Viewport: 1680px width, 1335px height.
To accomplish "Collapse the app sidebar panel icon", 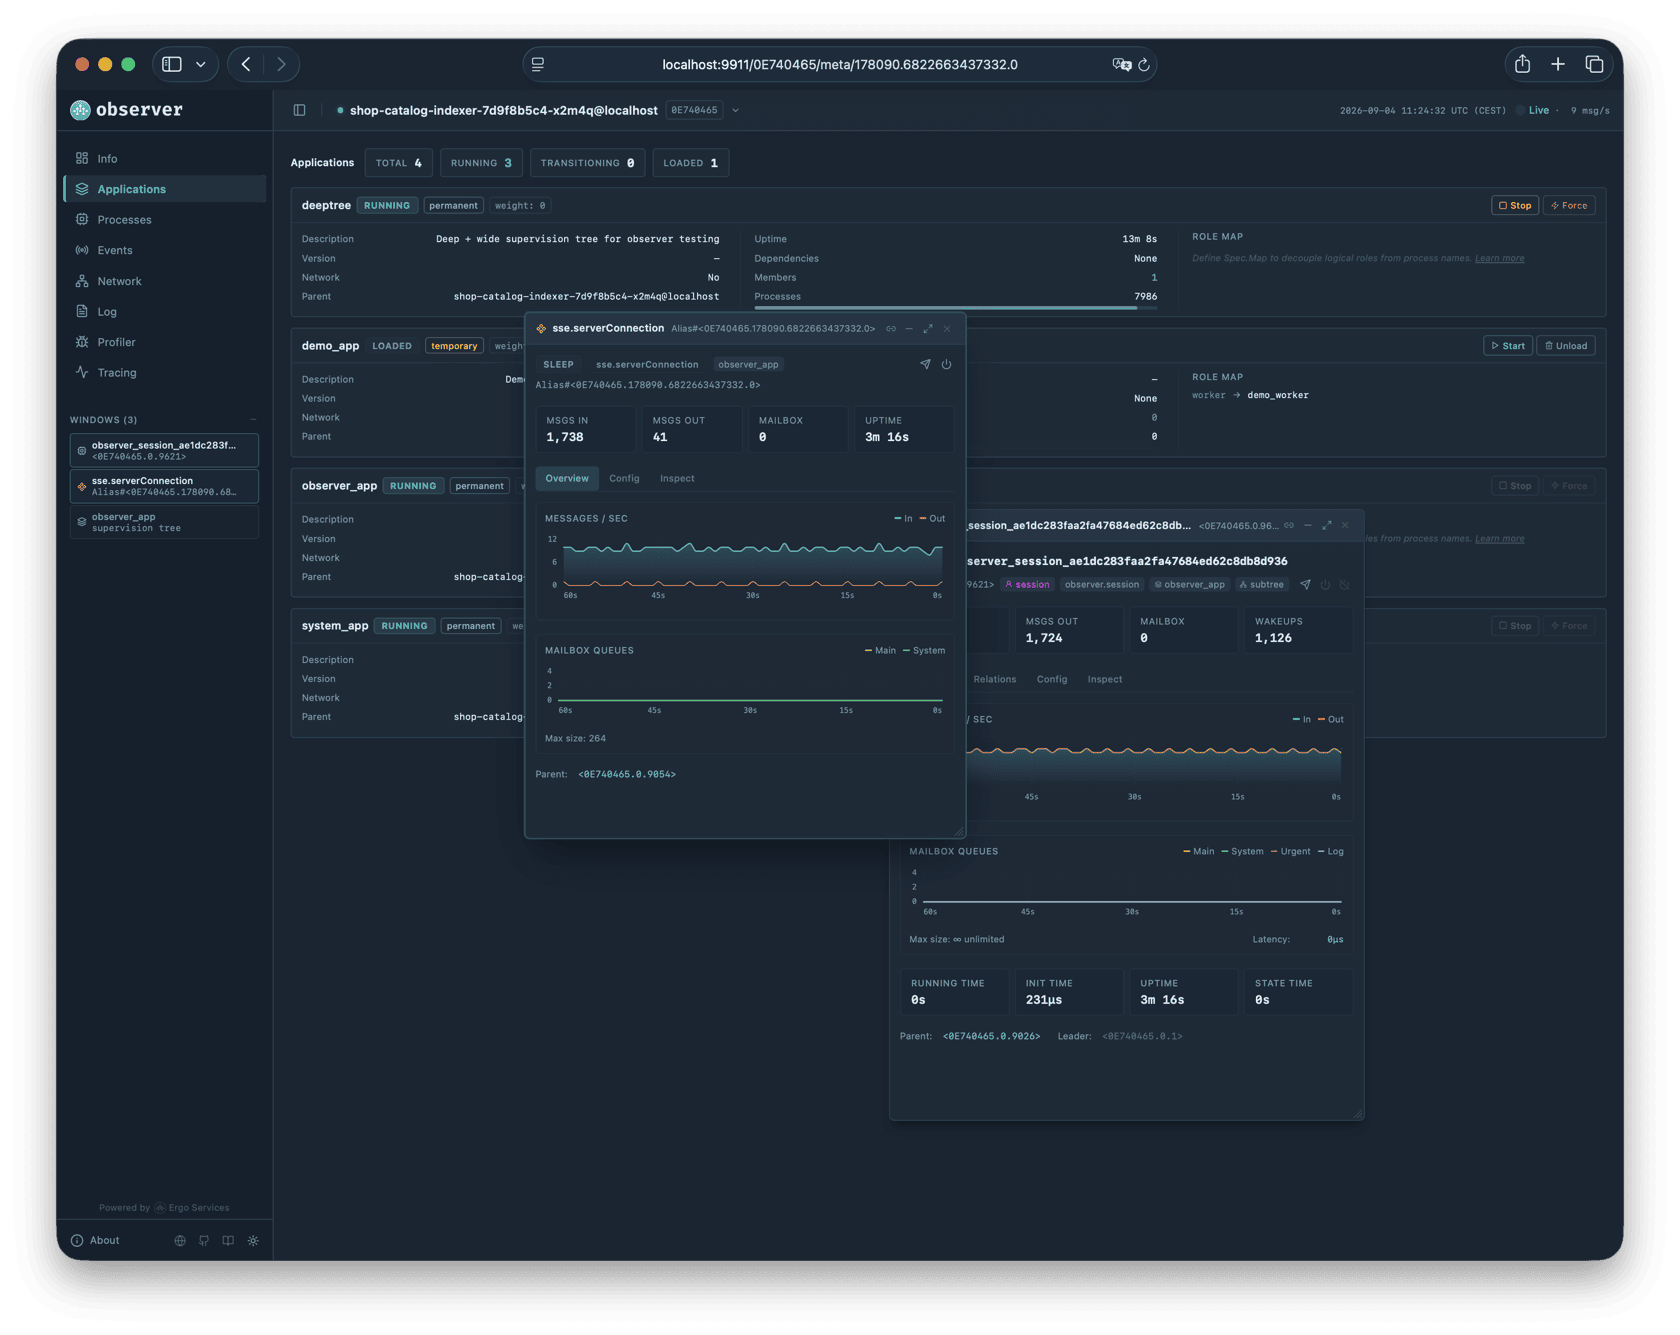I will [x=299, y=110].
